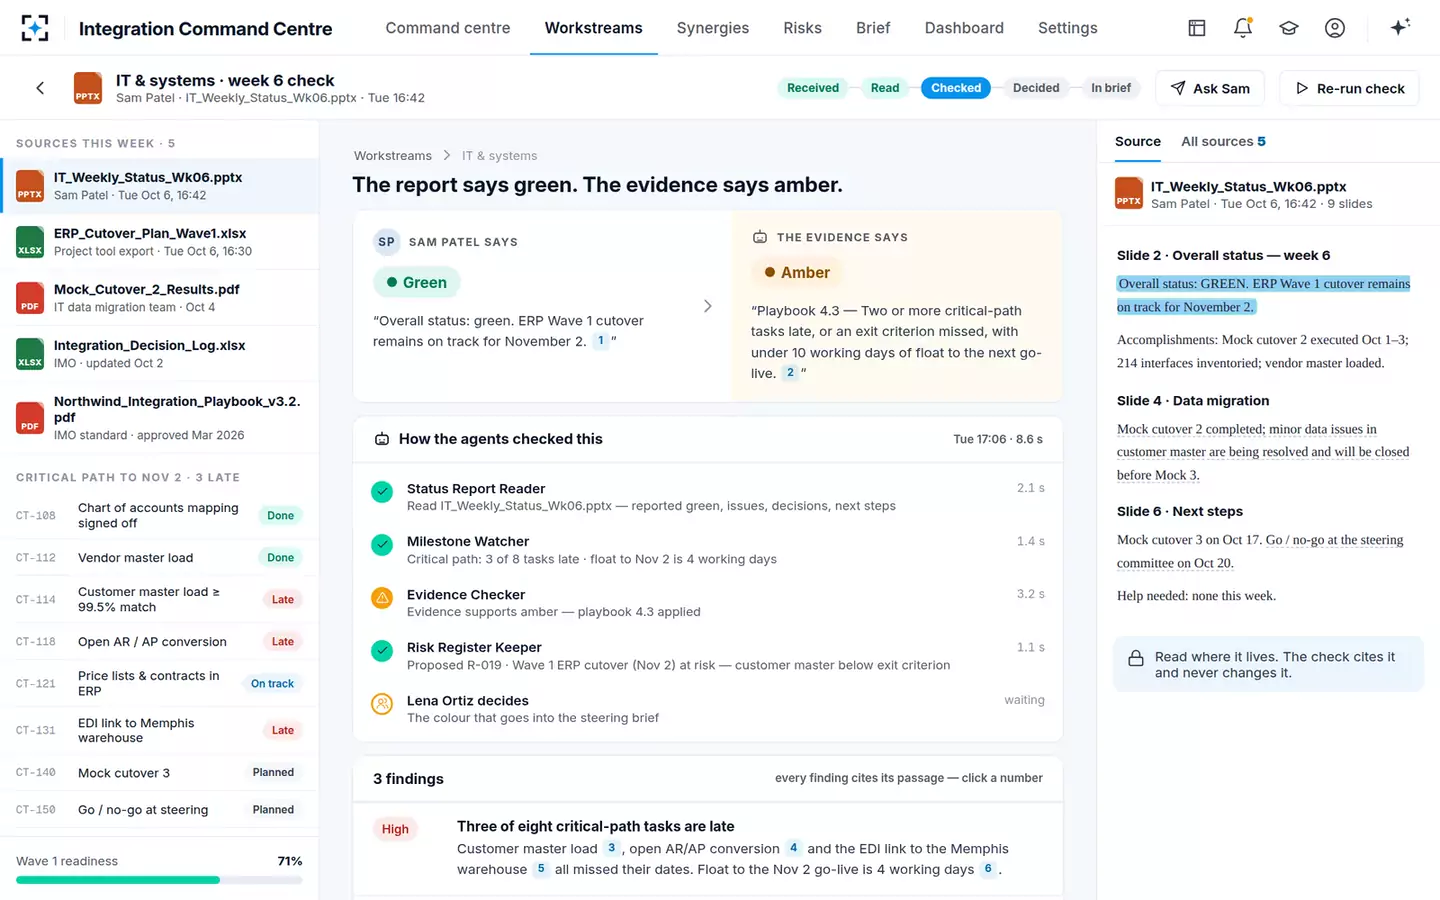Click the PDF icon for Mock_Cutover_2_Results
Viewport: 1440px width, 900px height.
[x=30, y=298]
